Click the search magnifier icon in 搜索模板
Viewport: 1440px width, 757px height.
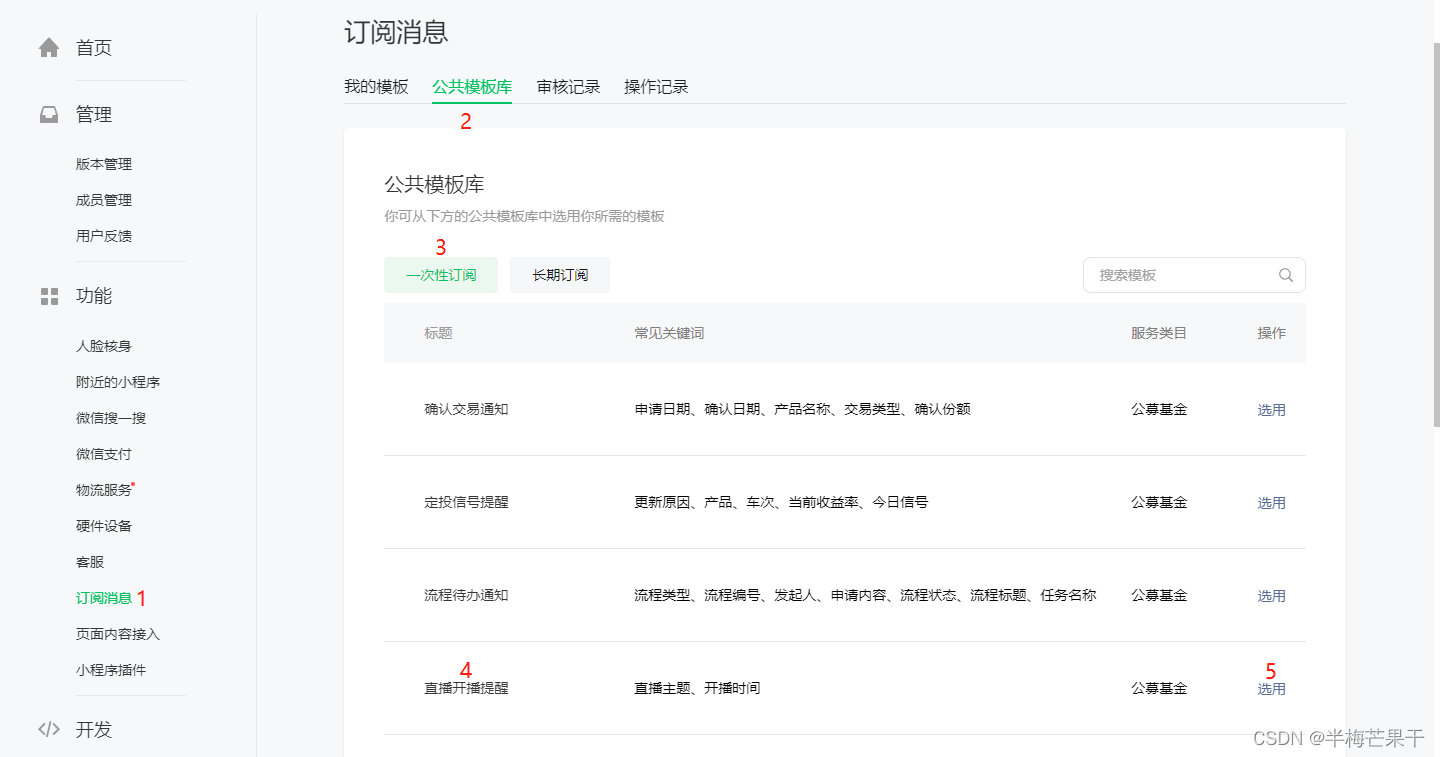(x=1286, y=275)
